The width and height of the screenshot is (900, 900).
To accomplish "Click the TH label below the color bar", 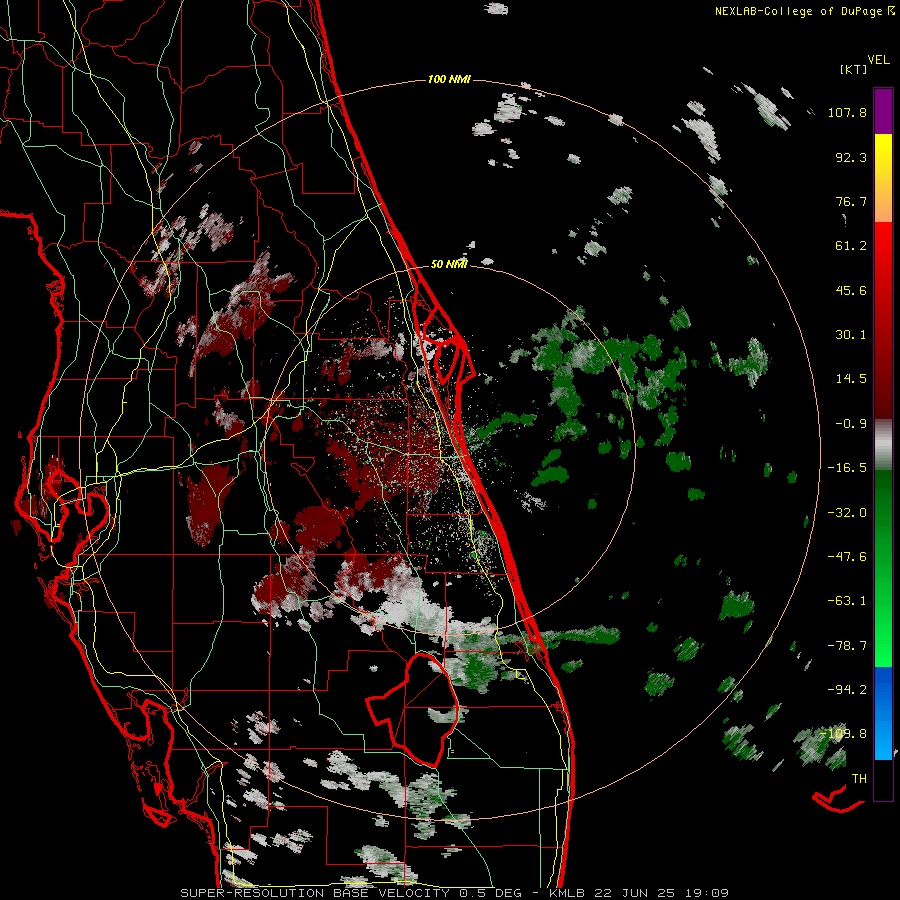I will pyautogui.click(x=859, y=779).
